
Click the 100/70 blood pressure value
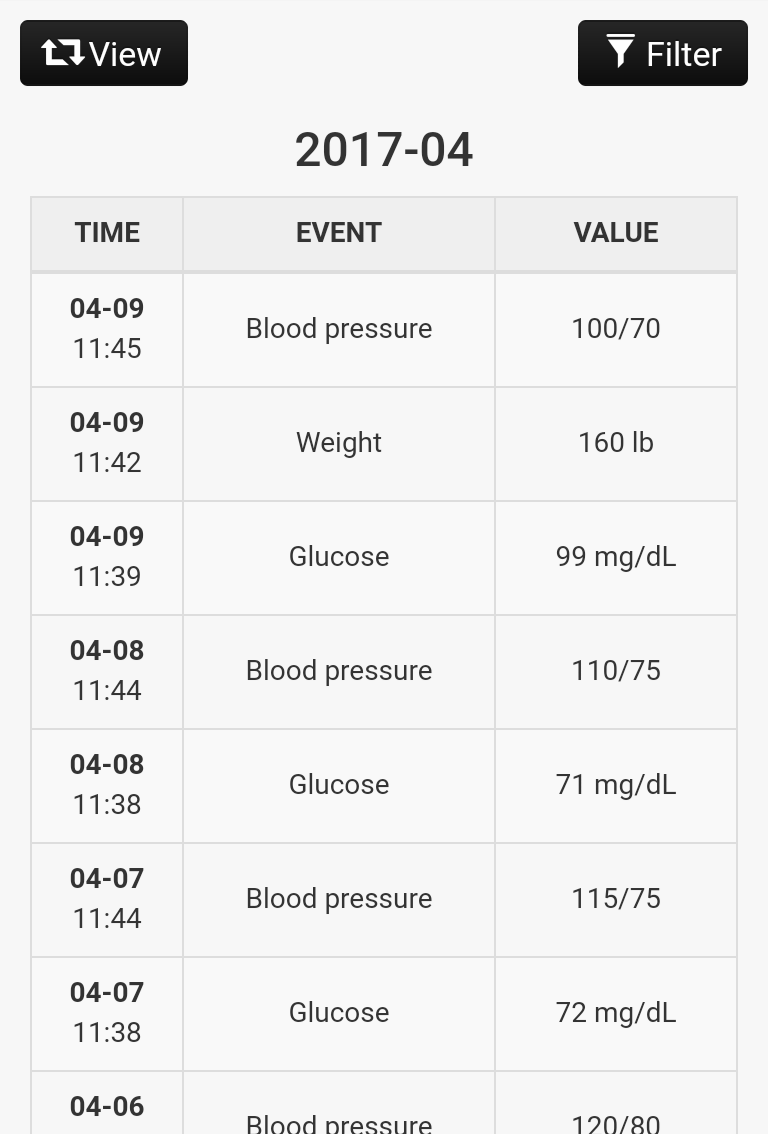(x=616, y=329)
